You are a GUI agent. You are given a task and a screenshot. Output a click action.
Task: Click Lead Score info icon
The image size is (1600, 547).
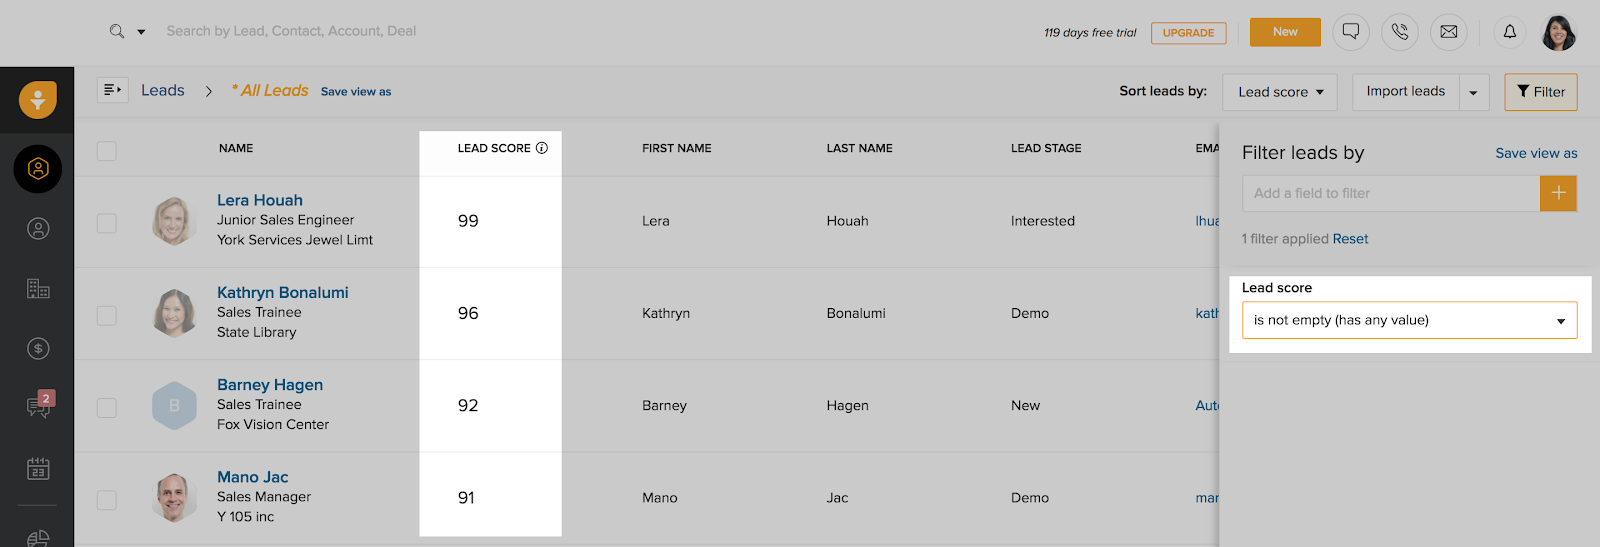pos(542,148)
